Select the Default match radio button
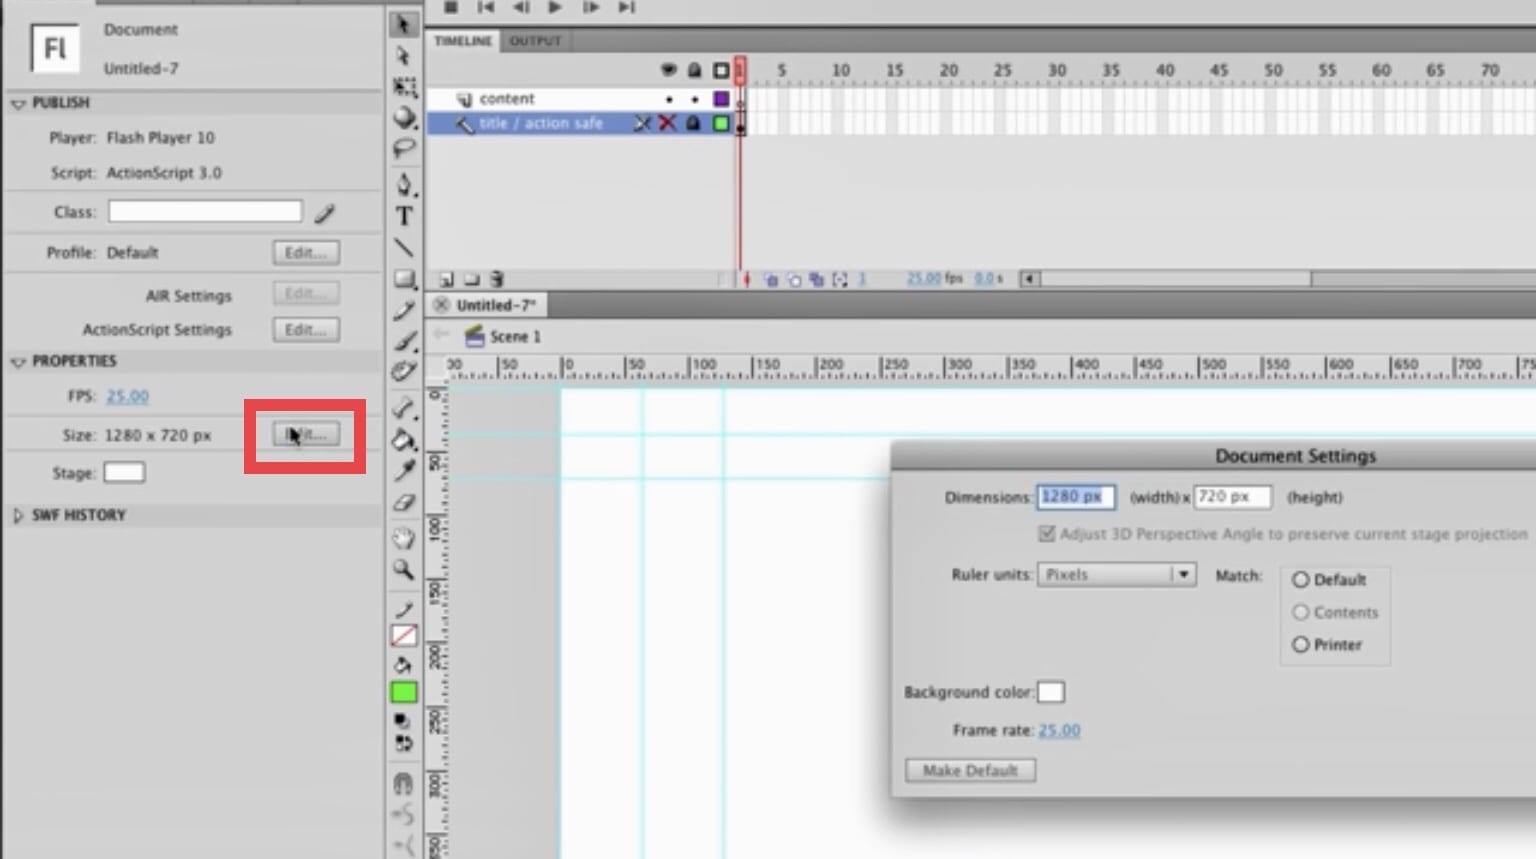The height and width of the screenshot is (859, 1536). point(1301,580)
